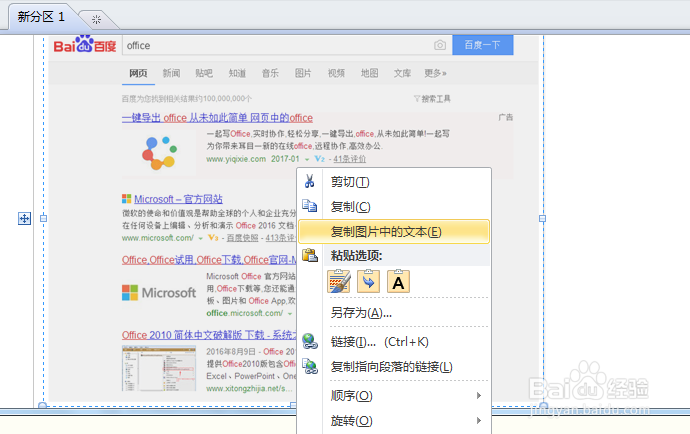Click the www.yiqixie.com URL text
The width and height of the screenshot is (690, 434).
click(x=236, y=159)
